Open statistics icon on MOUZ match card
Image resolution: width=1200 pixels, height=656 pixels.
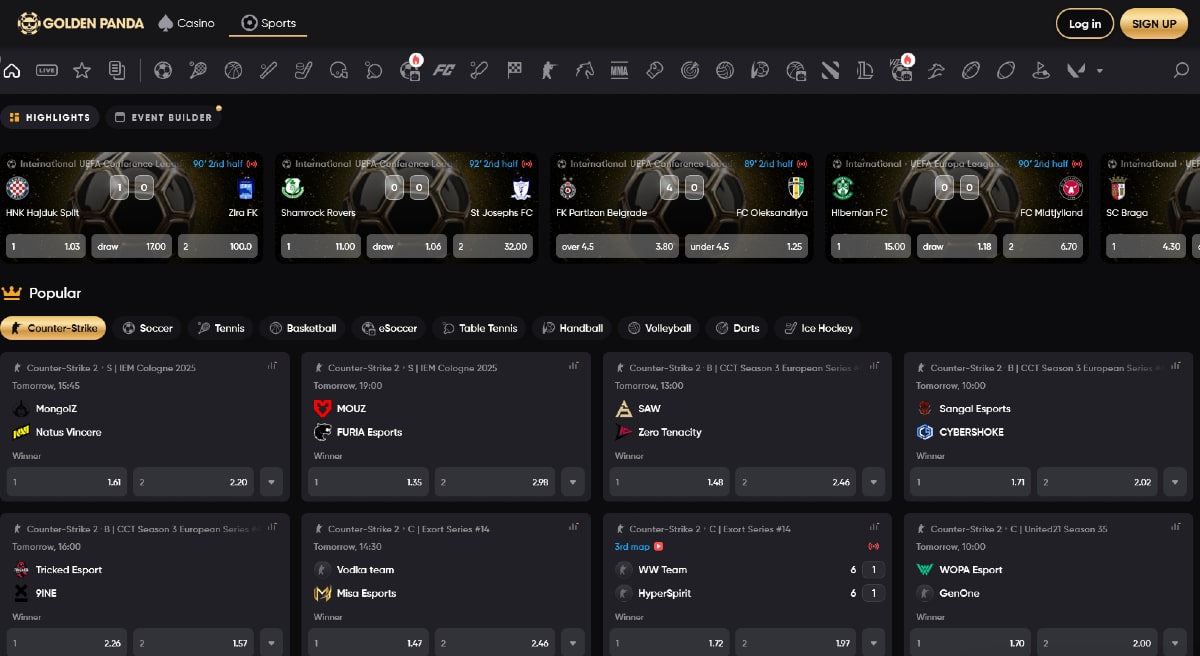pos(573,366)
